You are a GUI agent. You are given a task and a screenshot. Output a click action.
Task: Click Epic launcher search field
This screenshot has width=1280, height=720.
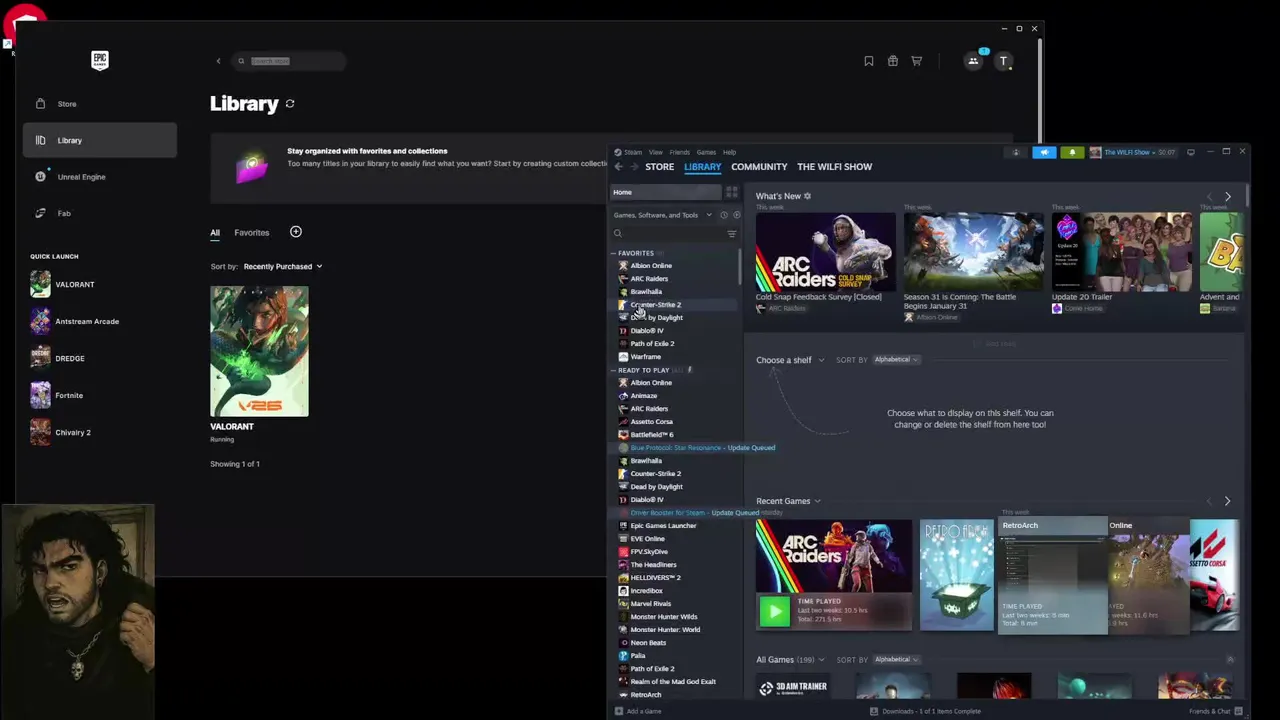290,61
